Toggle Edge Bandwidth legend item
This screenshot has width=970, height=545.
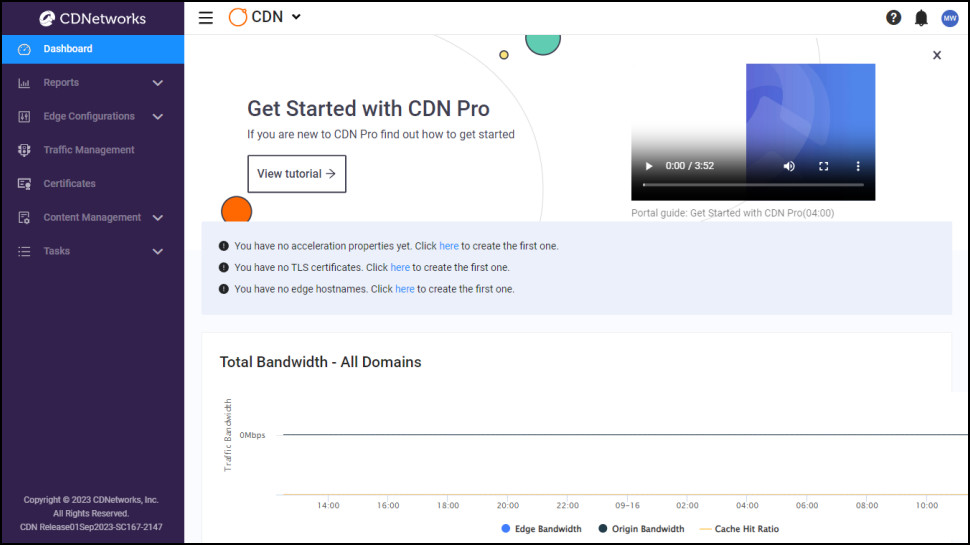[x=541, y=529]
